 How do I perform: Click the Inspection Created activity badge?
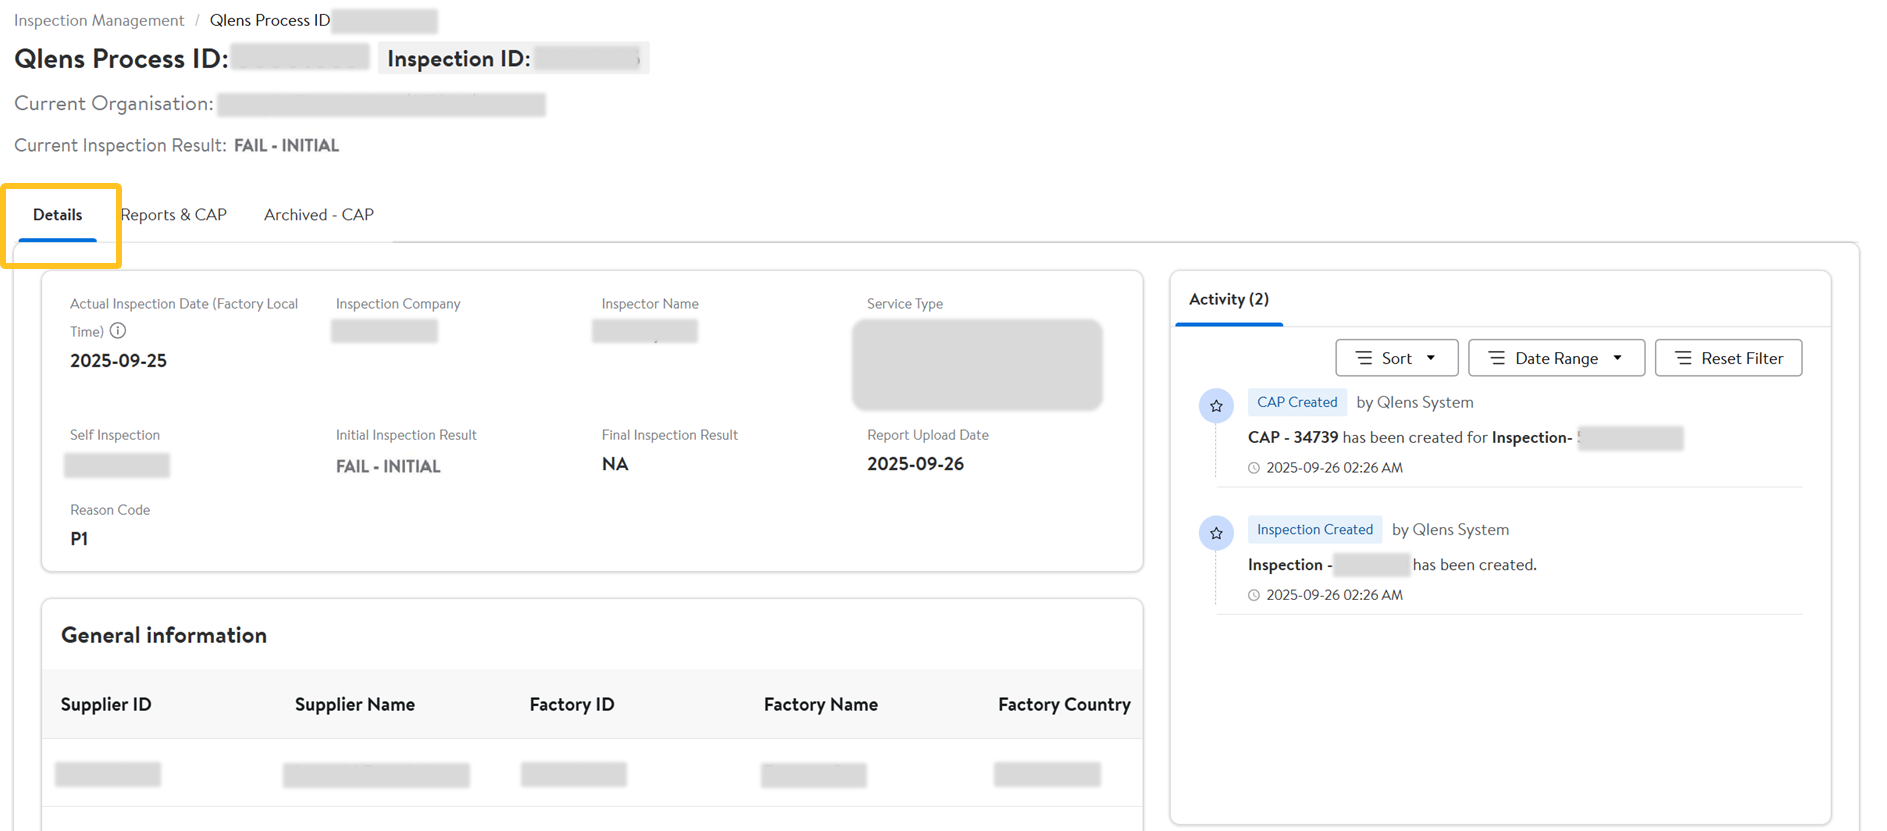click(x=1314, y=530)
